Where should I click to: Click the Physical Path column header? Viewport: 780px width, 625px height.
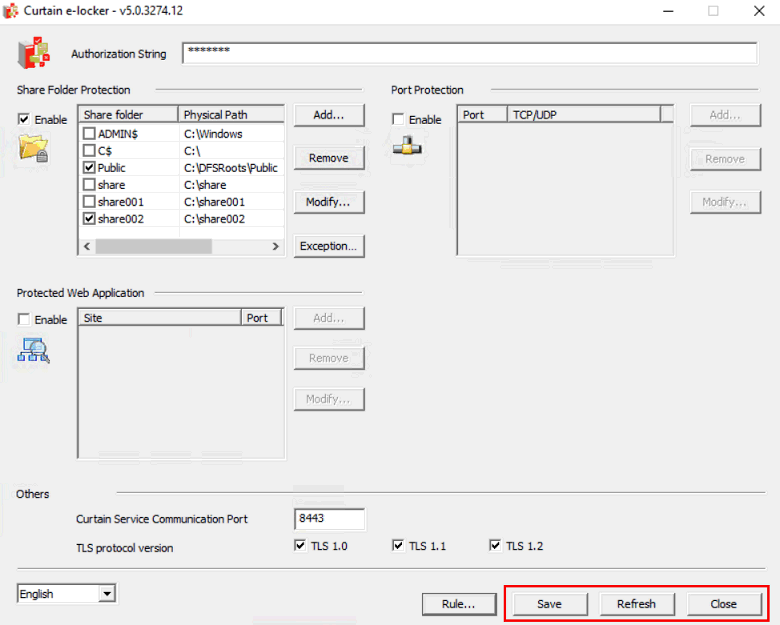click(231, 115)
